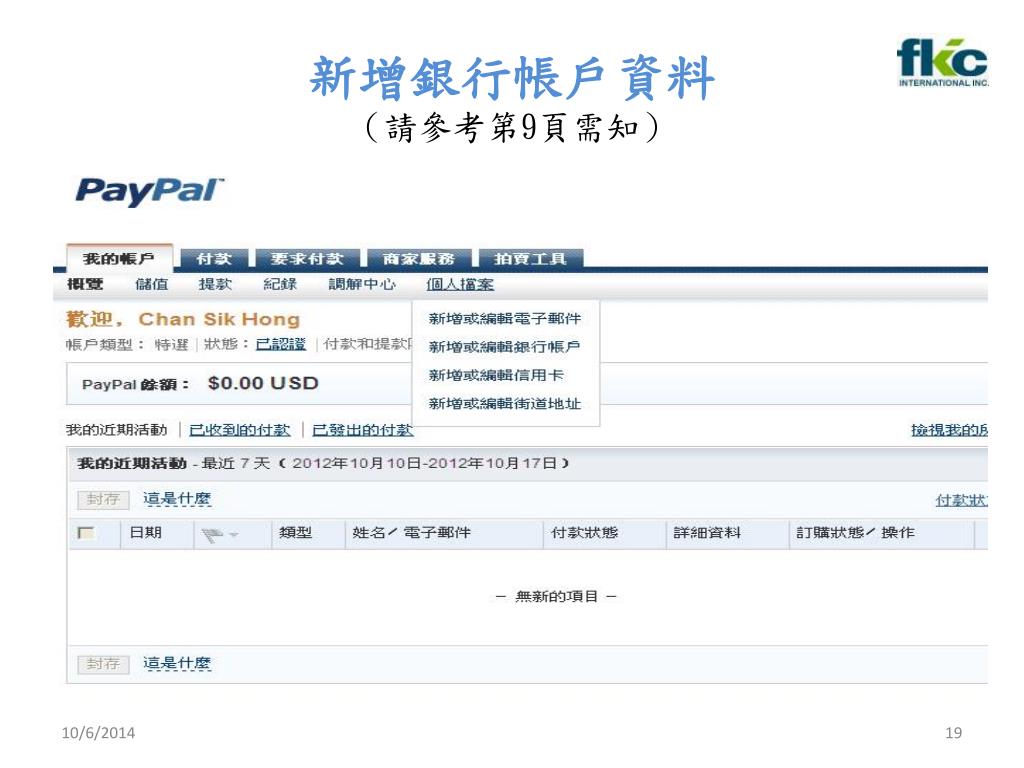Click the 已認證 status link
The width and height of the screenshot is (1024, 768).
pyautogui.click(x=281, y=344)
